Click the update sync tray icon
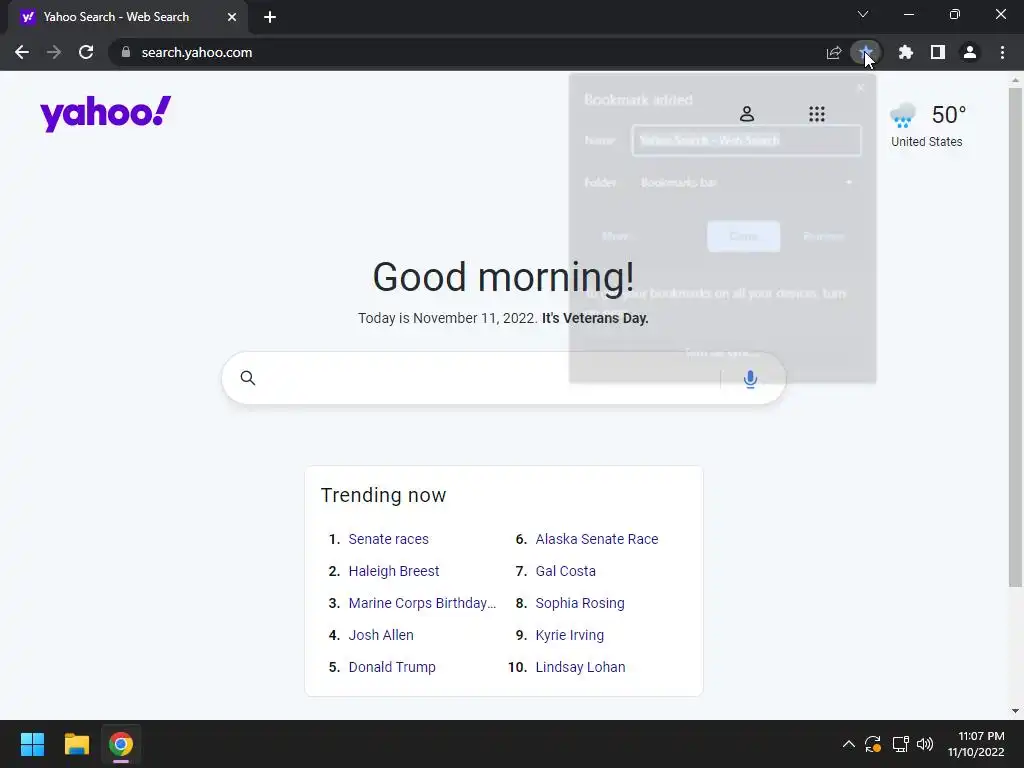This screenshot has width=1024, height=768. pos(873,744)
